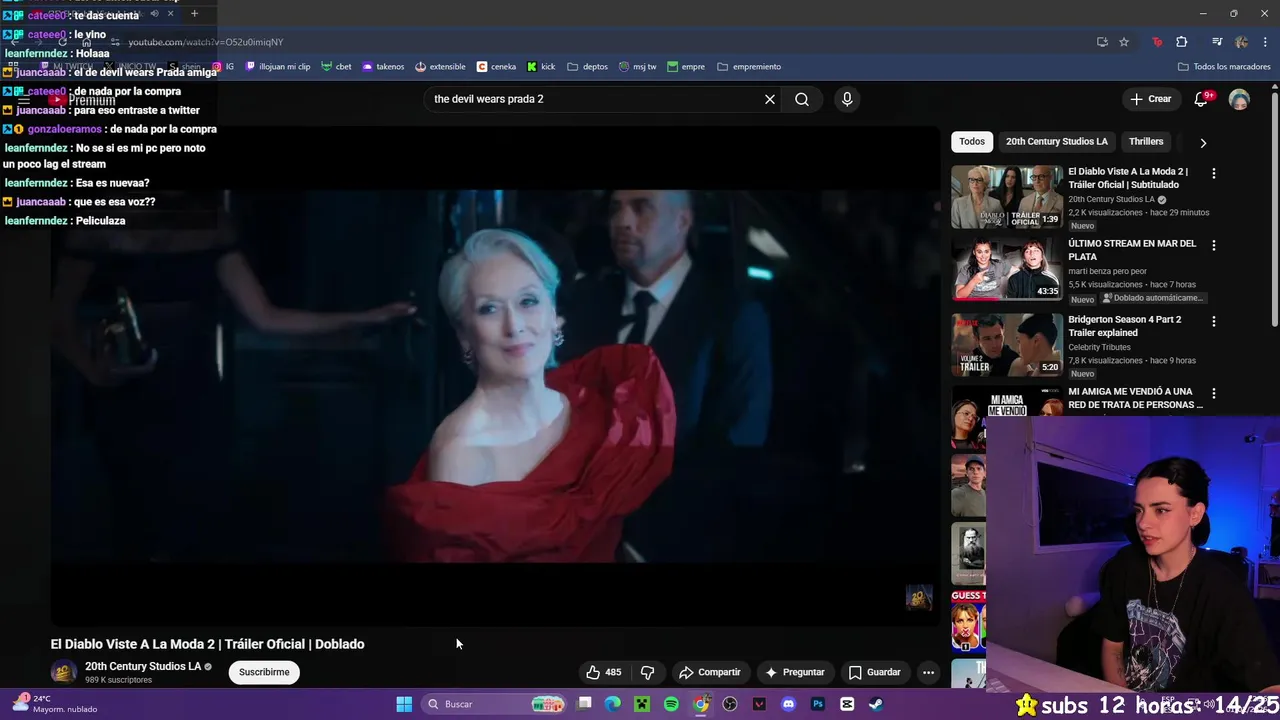Open Photoshop from taskbar
Viewport: 1280px width, 720px height.
click(818, 704)
